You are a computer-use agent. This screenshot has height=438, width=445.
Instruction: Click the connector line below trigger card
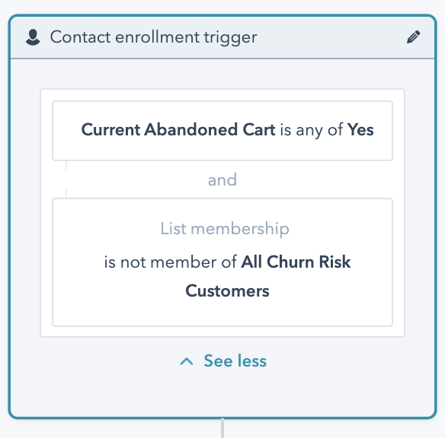[x=222, y=428]
